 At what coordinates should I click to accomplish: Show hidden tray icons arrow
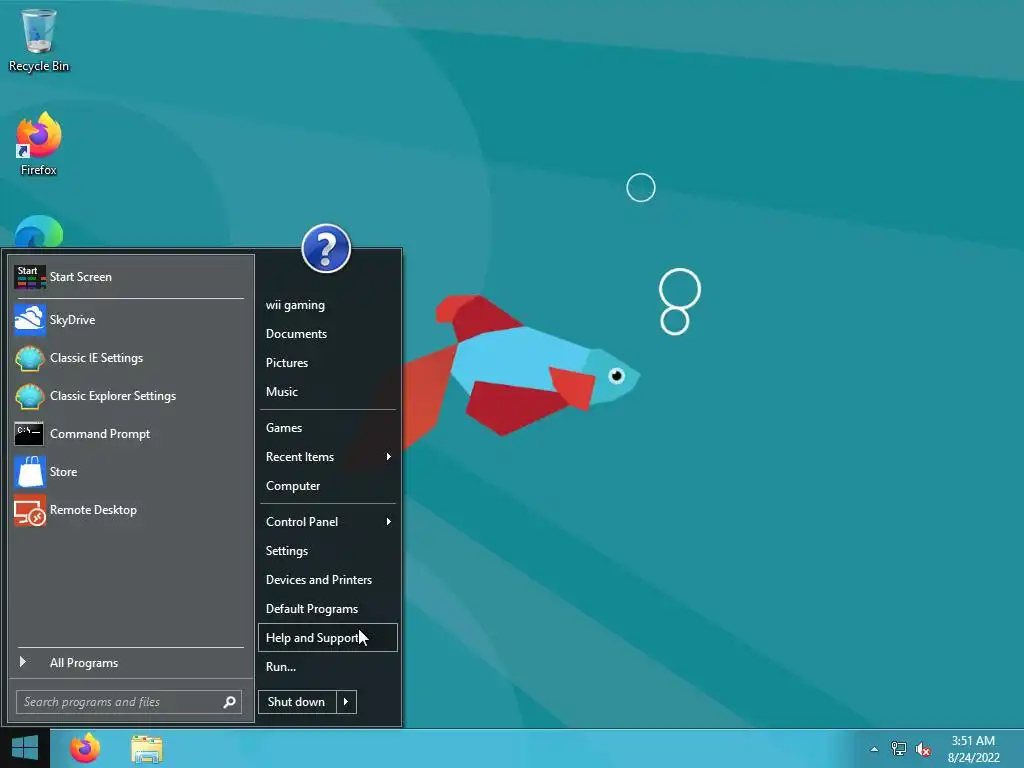(x=874, y=749)
